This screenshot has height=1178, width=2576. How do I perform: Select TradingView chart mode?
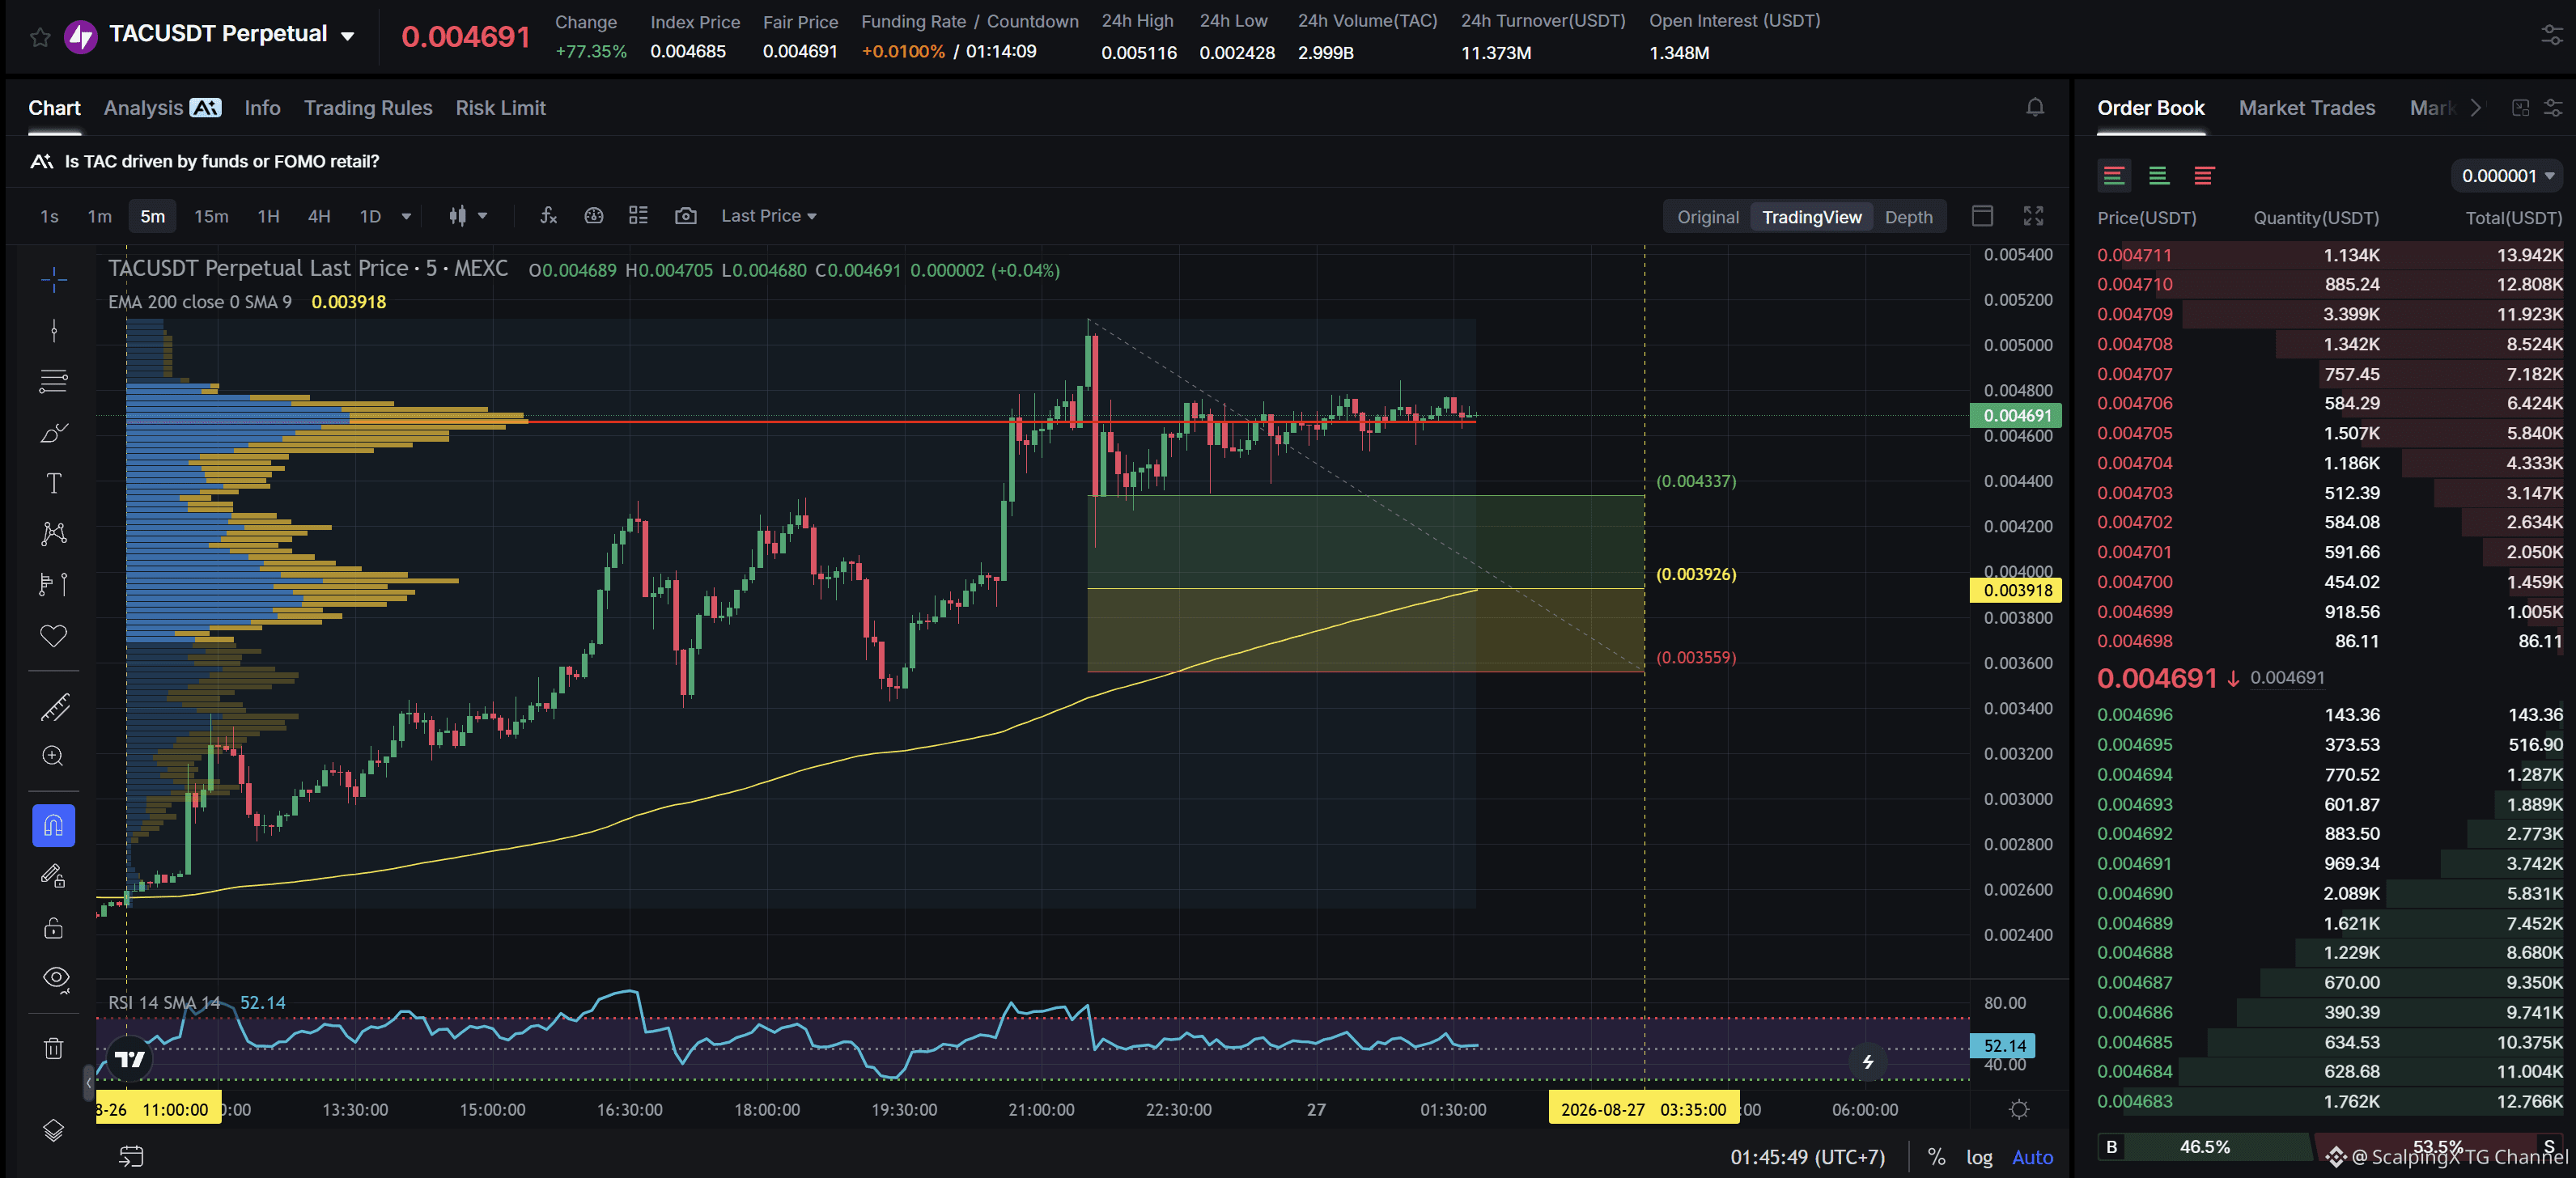[1811, 217]
